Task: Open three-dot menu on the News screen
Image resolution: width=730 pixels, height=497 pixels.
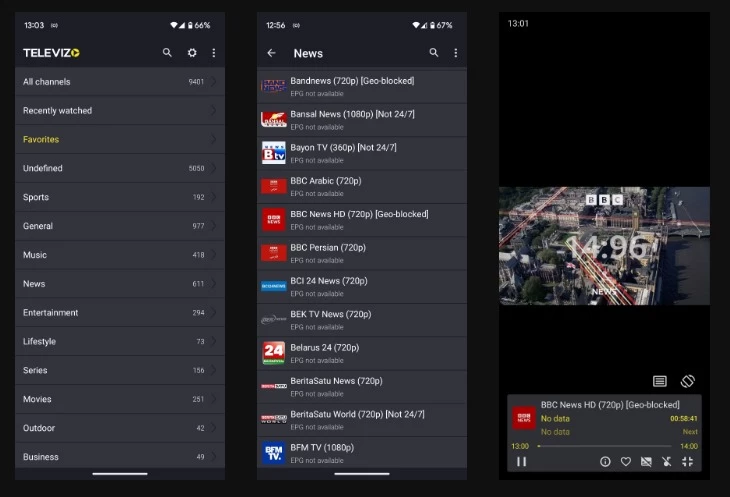Action: (456, 53)
